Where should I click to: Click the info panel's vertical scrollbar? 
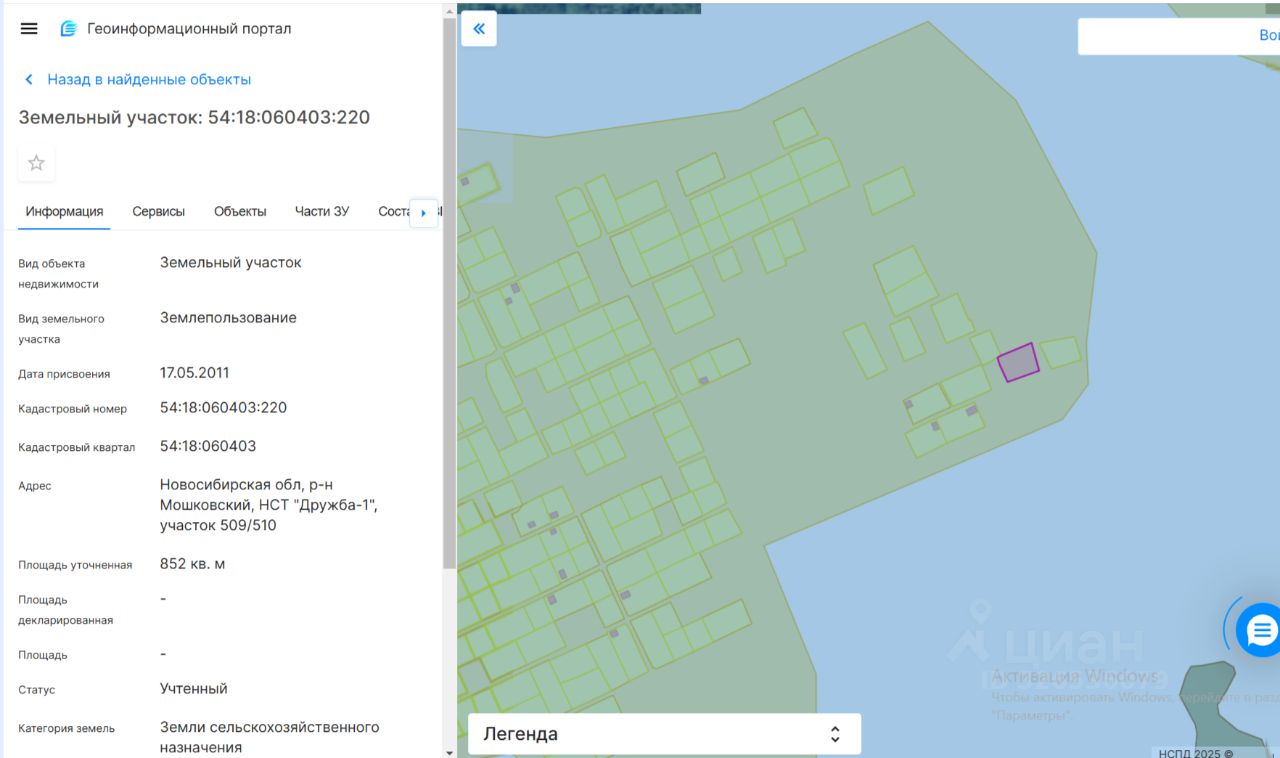tap(449, 300)
